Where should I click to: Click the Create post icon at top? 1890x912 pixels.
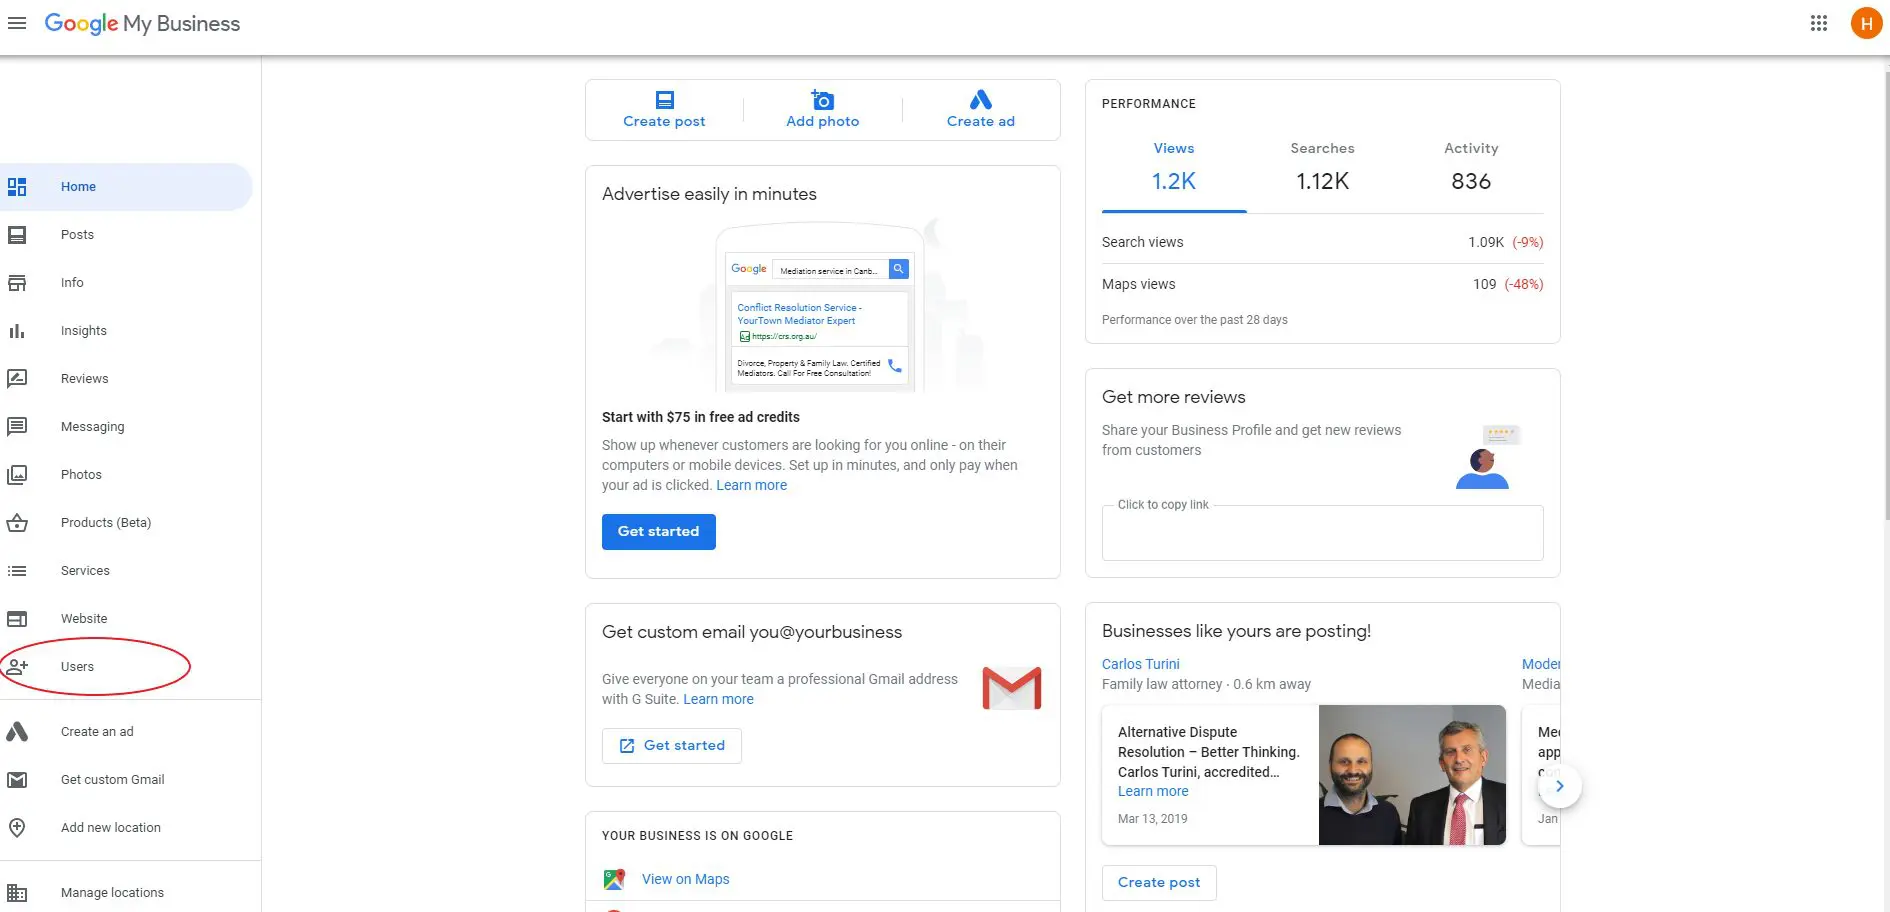point(664,100)
